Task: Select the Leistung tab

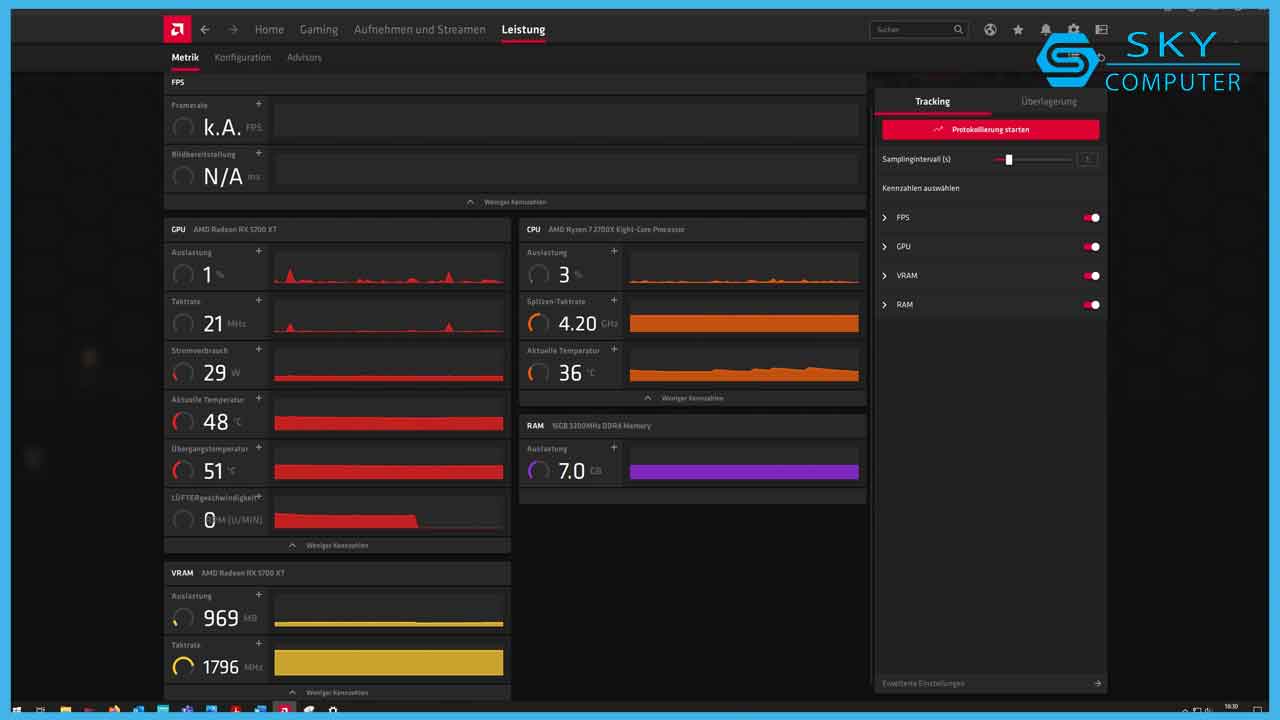Action: (523, 30)
